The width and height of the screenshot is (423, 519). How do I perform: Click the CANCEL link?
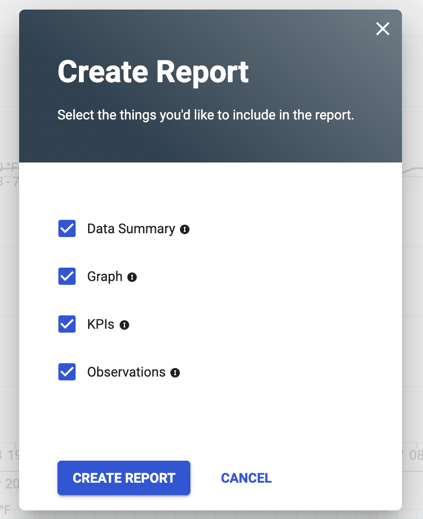246,478
